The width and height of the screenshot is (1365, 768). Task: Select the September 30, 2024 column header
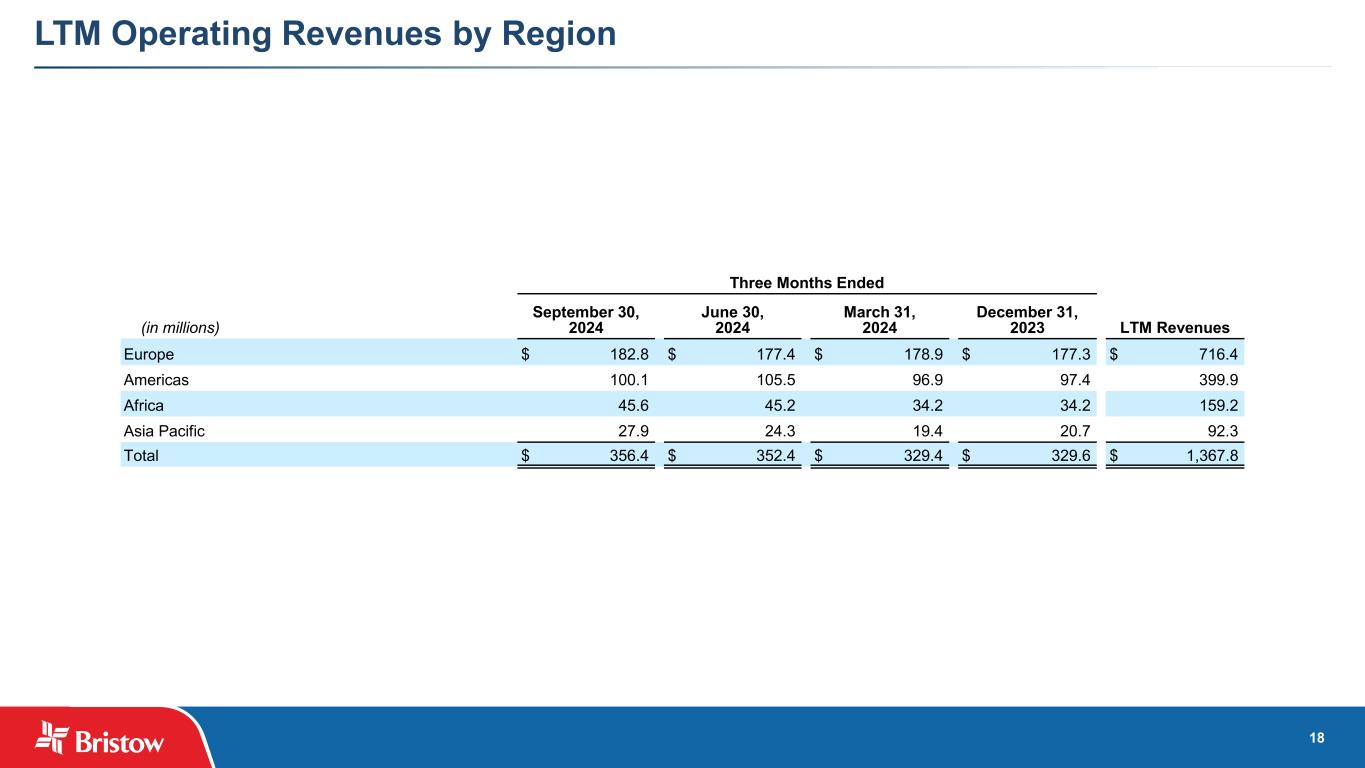point(586,320)
